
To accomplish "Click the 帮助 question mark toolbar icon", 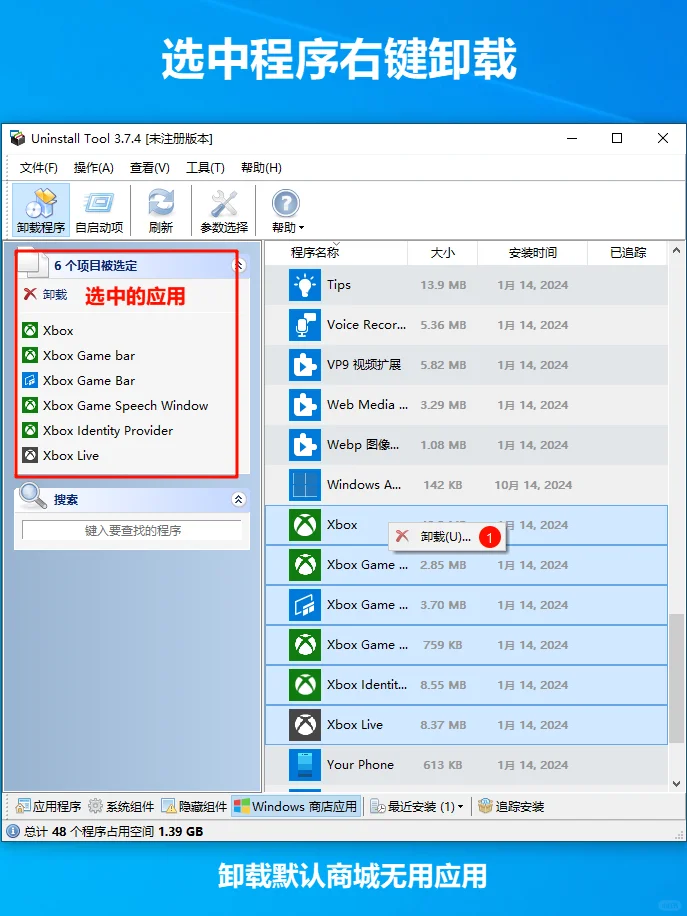I will click(x=285, y=204).
